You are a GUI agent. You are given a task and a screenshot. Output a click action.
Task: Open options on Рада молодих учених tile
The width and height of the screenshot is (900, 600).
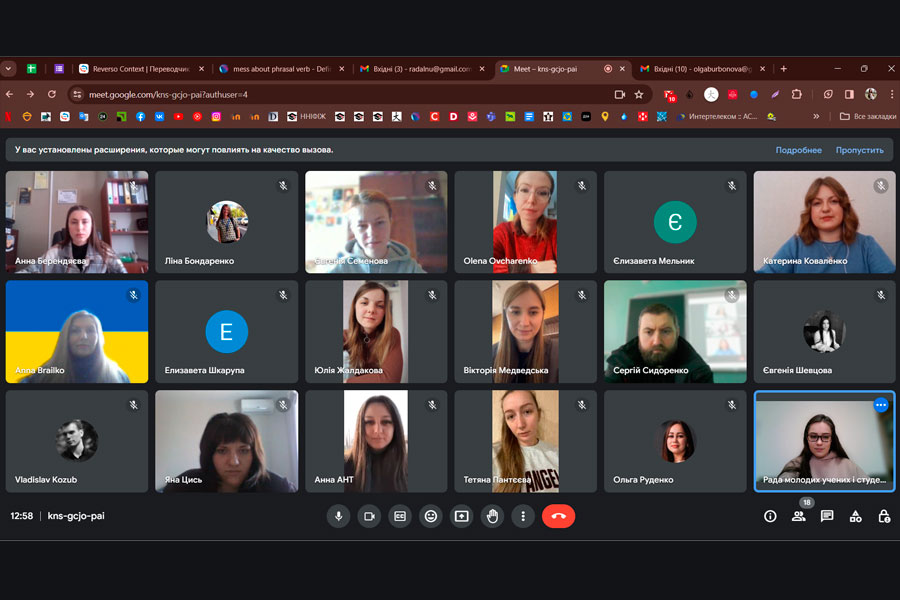pyautogui.click(x=881, y=405)
